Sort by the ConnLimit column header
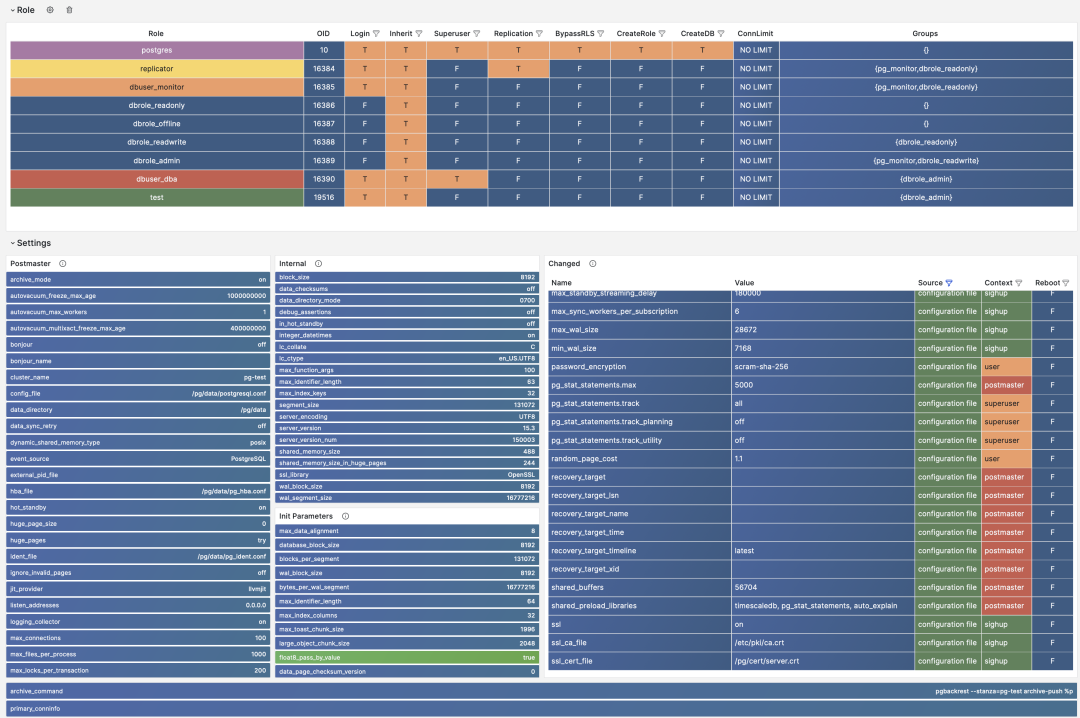The image size is (1080, 718). point(755,33)
